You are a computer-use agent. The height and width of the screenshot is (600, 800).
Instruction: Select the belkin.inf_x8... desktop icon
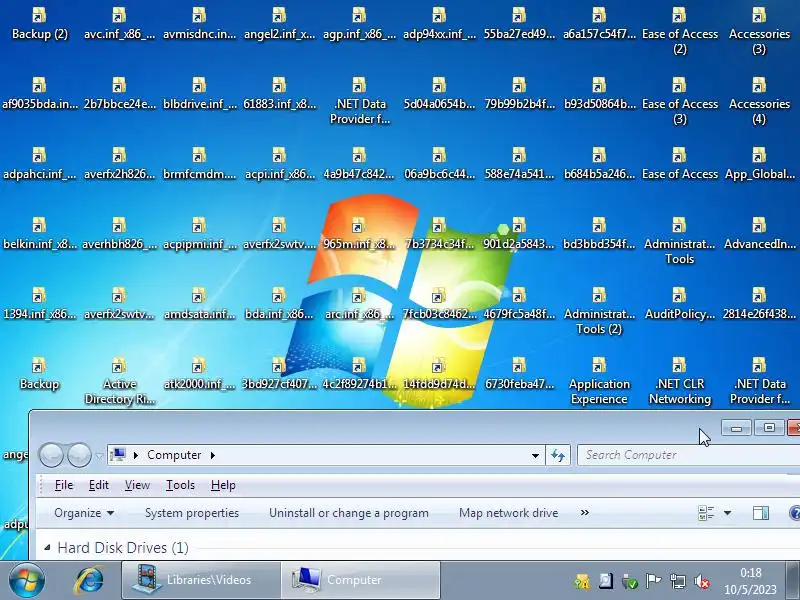coord(39,234)
